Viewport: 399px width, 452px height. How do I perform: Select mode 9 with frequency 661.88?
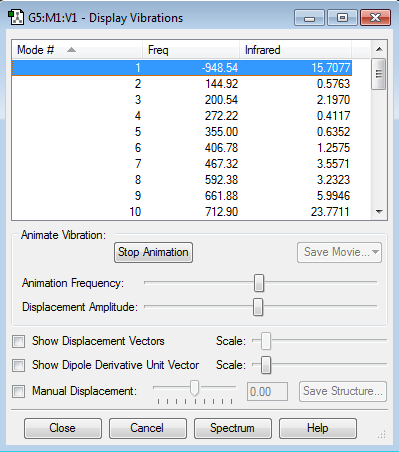(x=182, y=196)
